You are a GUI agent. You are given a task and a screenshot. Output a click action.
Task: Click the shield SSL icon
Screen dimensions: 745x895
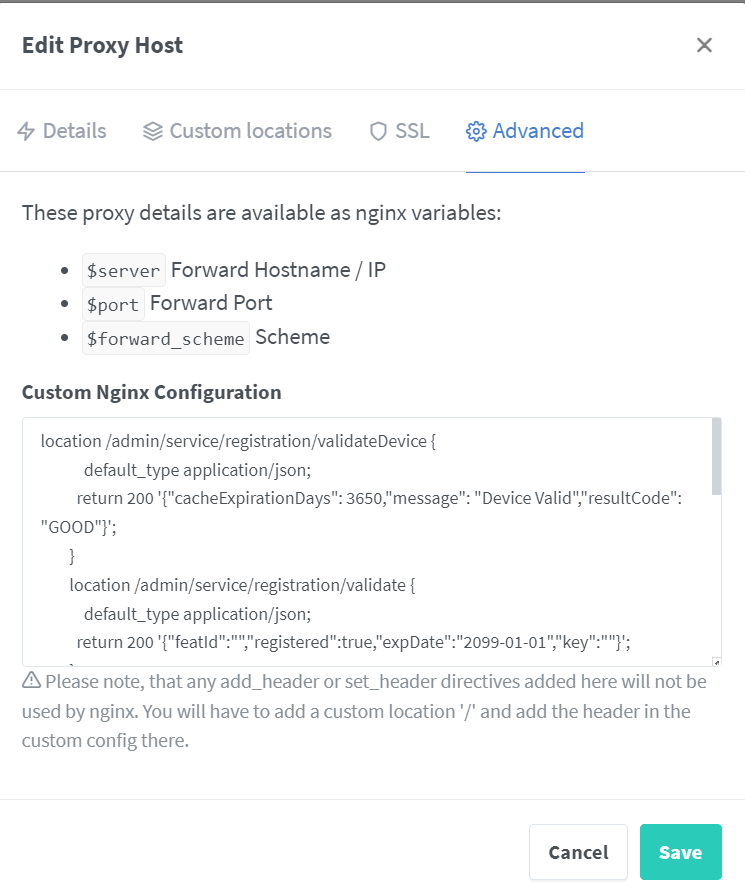click(378, 131)
